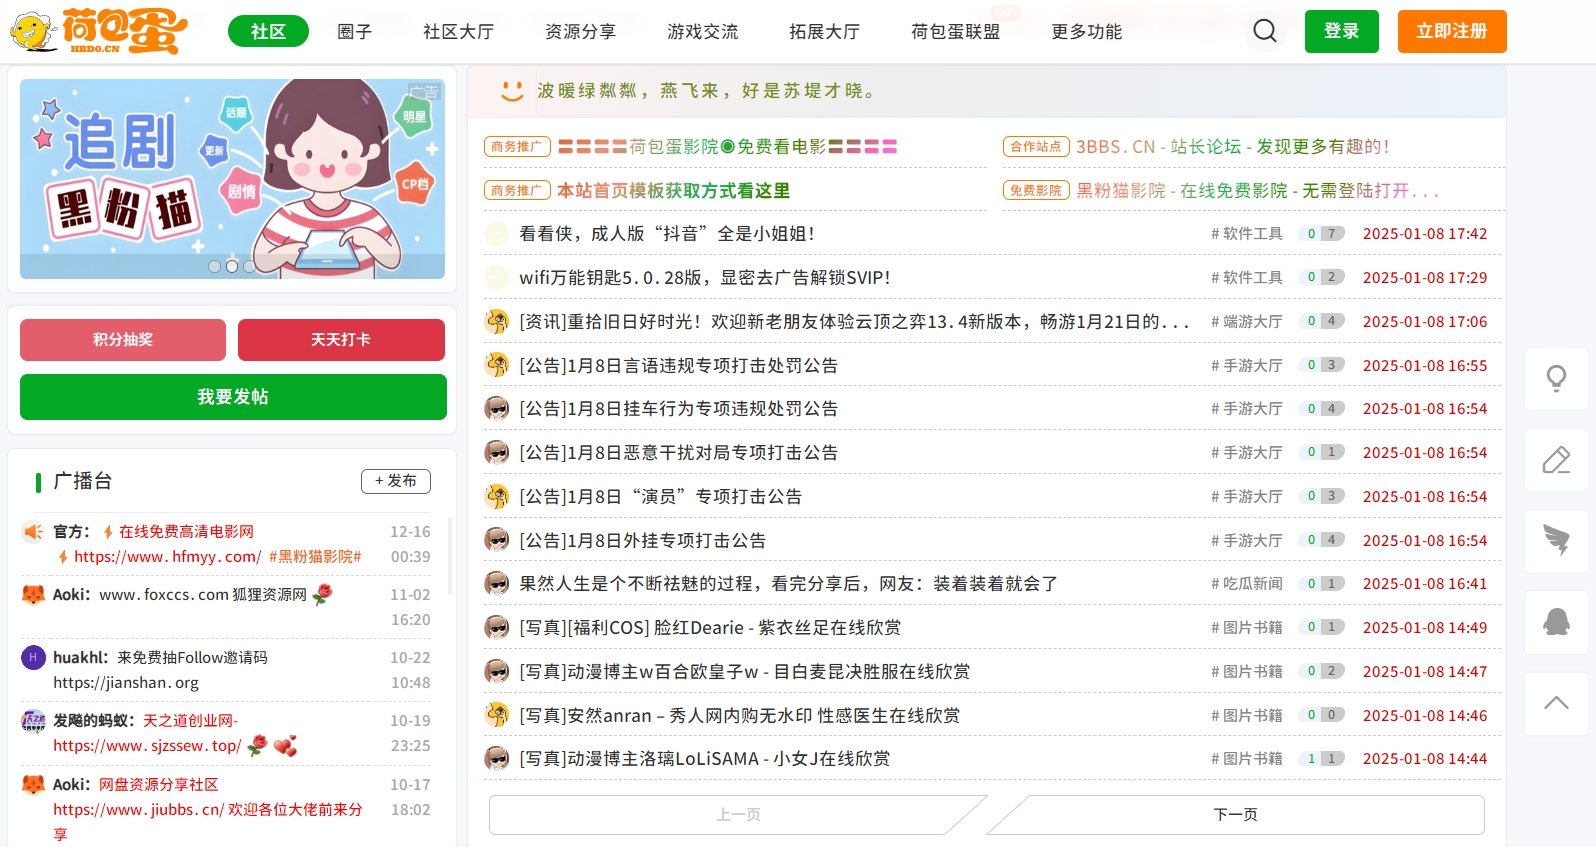
Task: Click the bird icon in right sidebar
Action: 1556,540
